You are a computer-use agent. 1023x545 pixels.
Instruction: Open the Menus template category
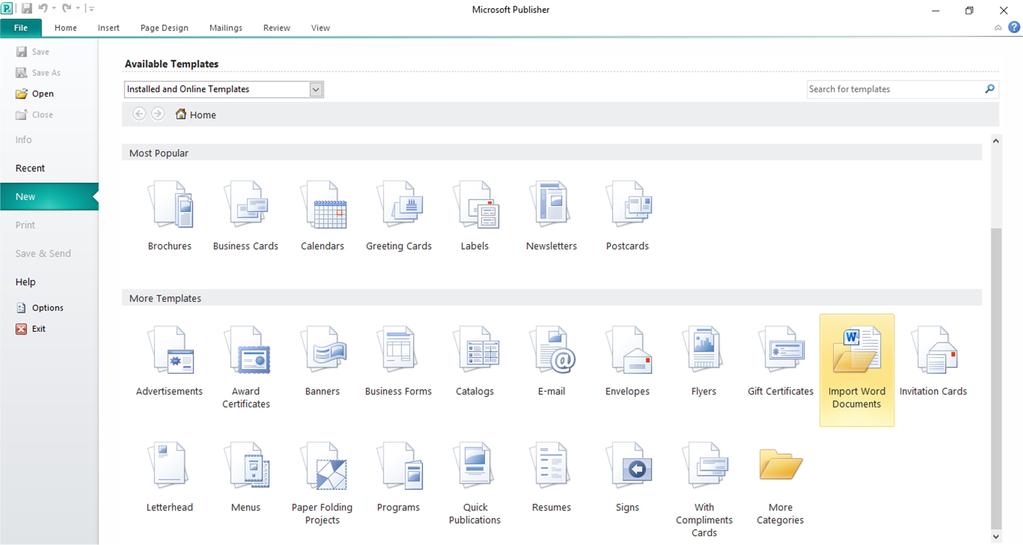246,477
